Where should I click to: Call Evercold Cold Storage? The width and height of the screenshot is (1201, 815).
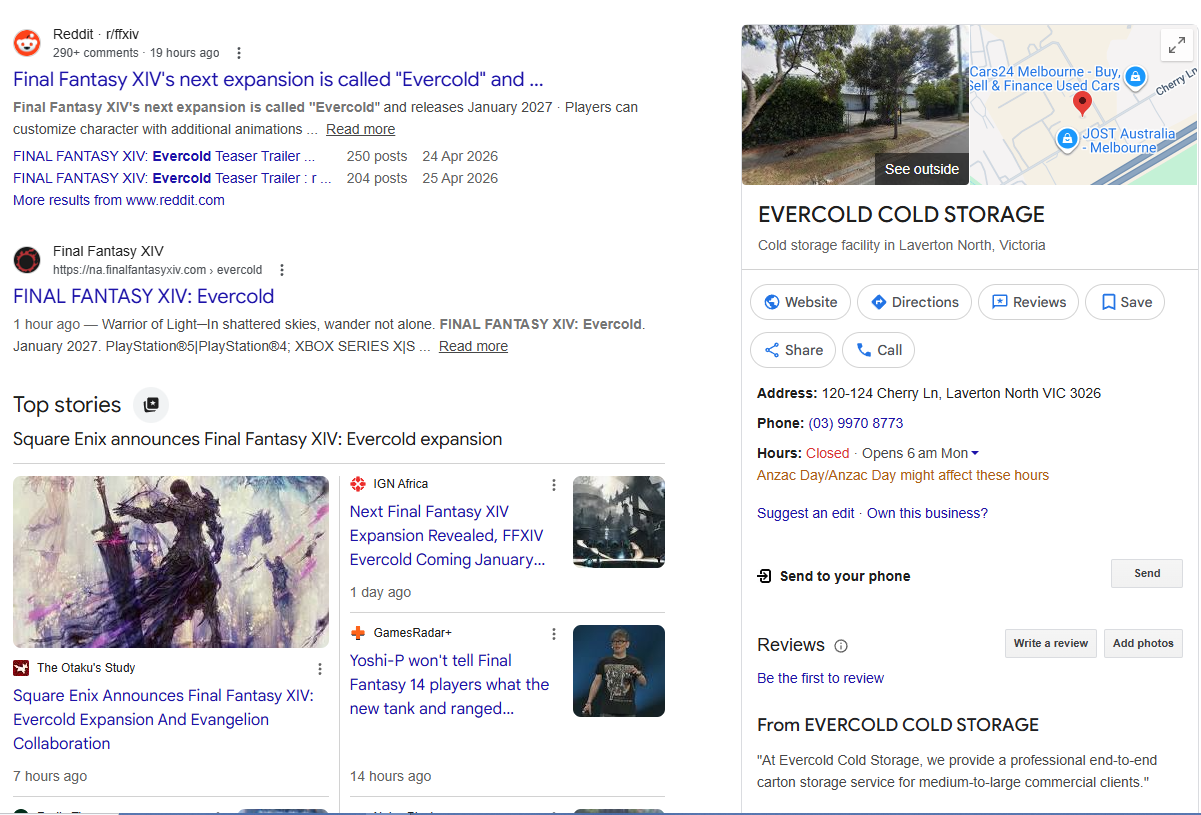[879, 350]
